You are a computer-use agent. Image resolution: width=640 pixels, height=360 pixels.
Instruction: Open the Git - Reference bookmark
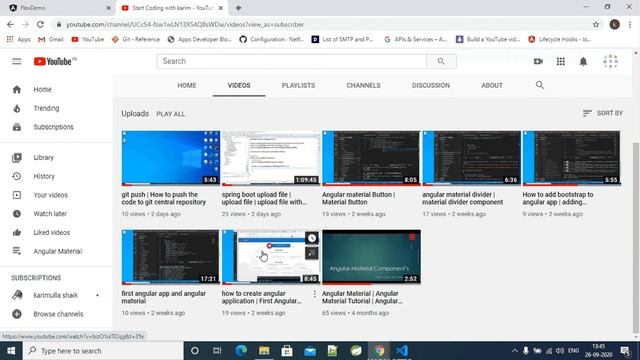click(x=136, y=39)
